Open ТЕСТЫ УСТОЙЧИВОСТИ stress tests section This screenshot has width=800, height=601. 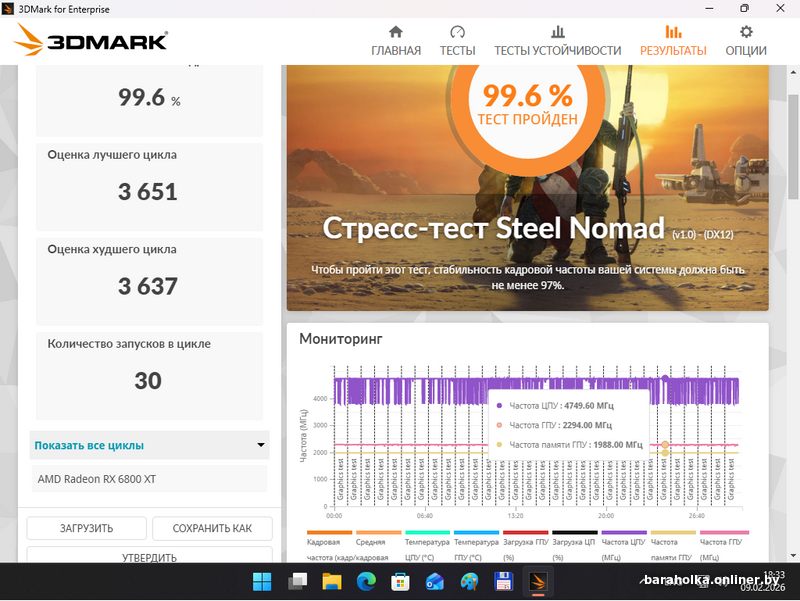pos(558,41)
